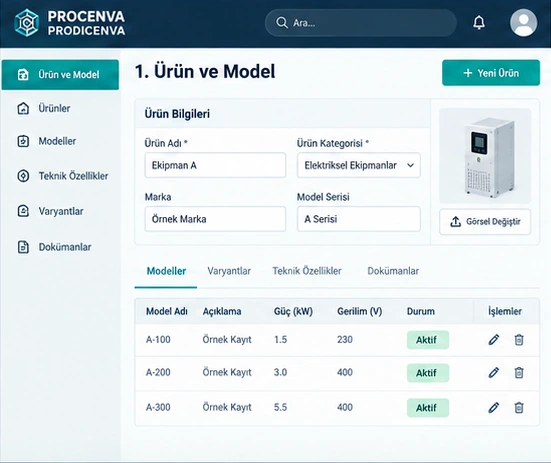The height and width of the screenshot is (463, 551).
Task: Open the user profile avatar
Action: click(523, 23)
